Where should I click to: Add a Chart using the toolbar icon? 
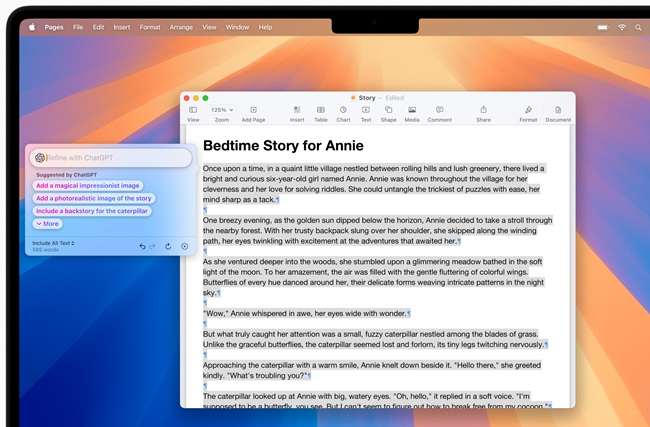[343, 110]
